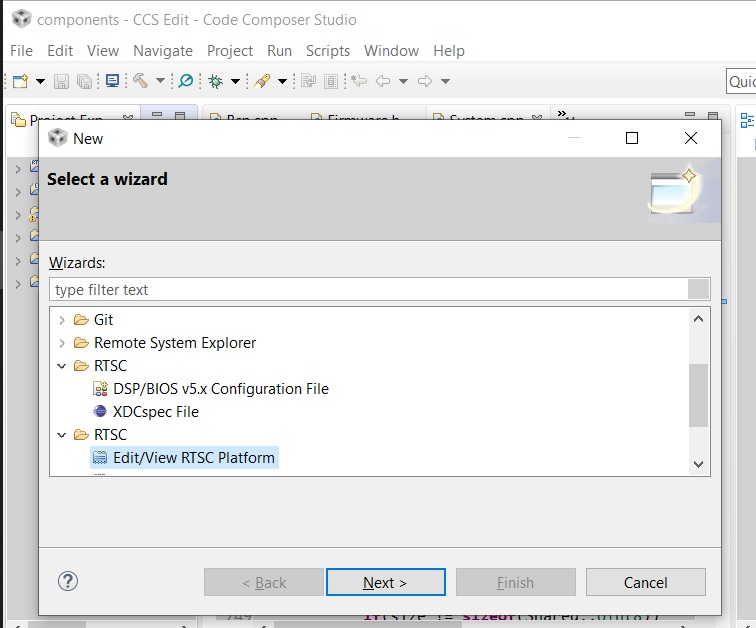The image size is (756, 628).
Task: Open the New icon's dropdown arrow
Action: click(40, 81)
